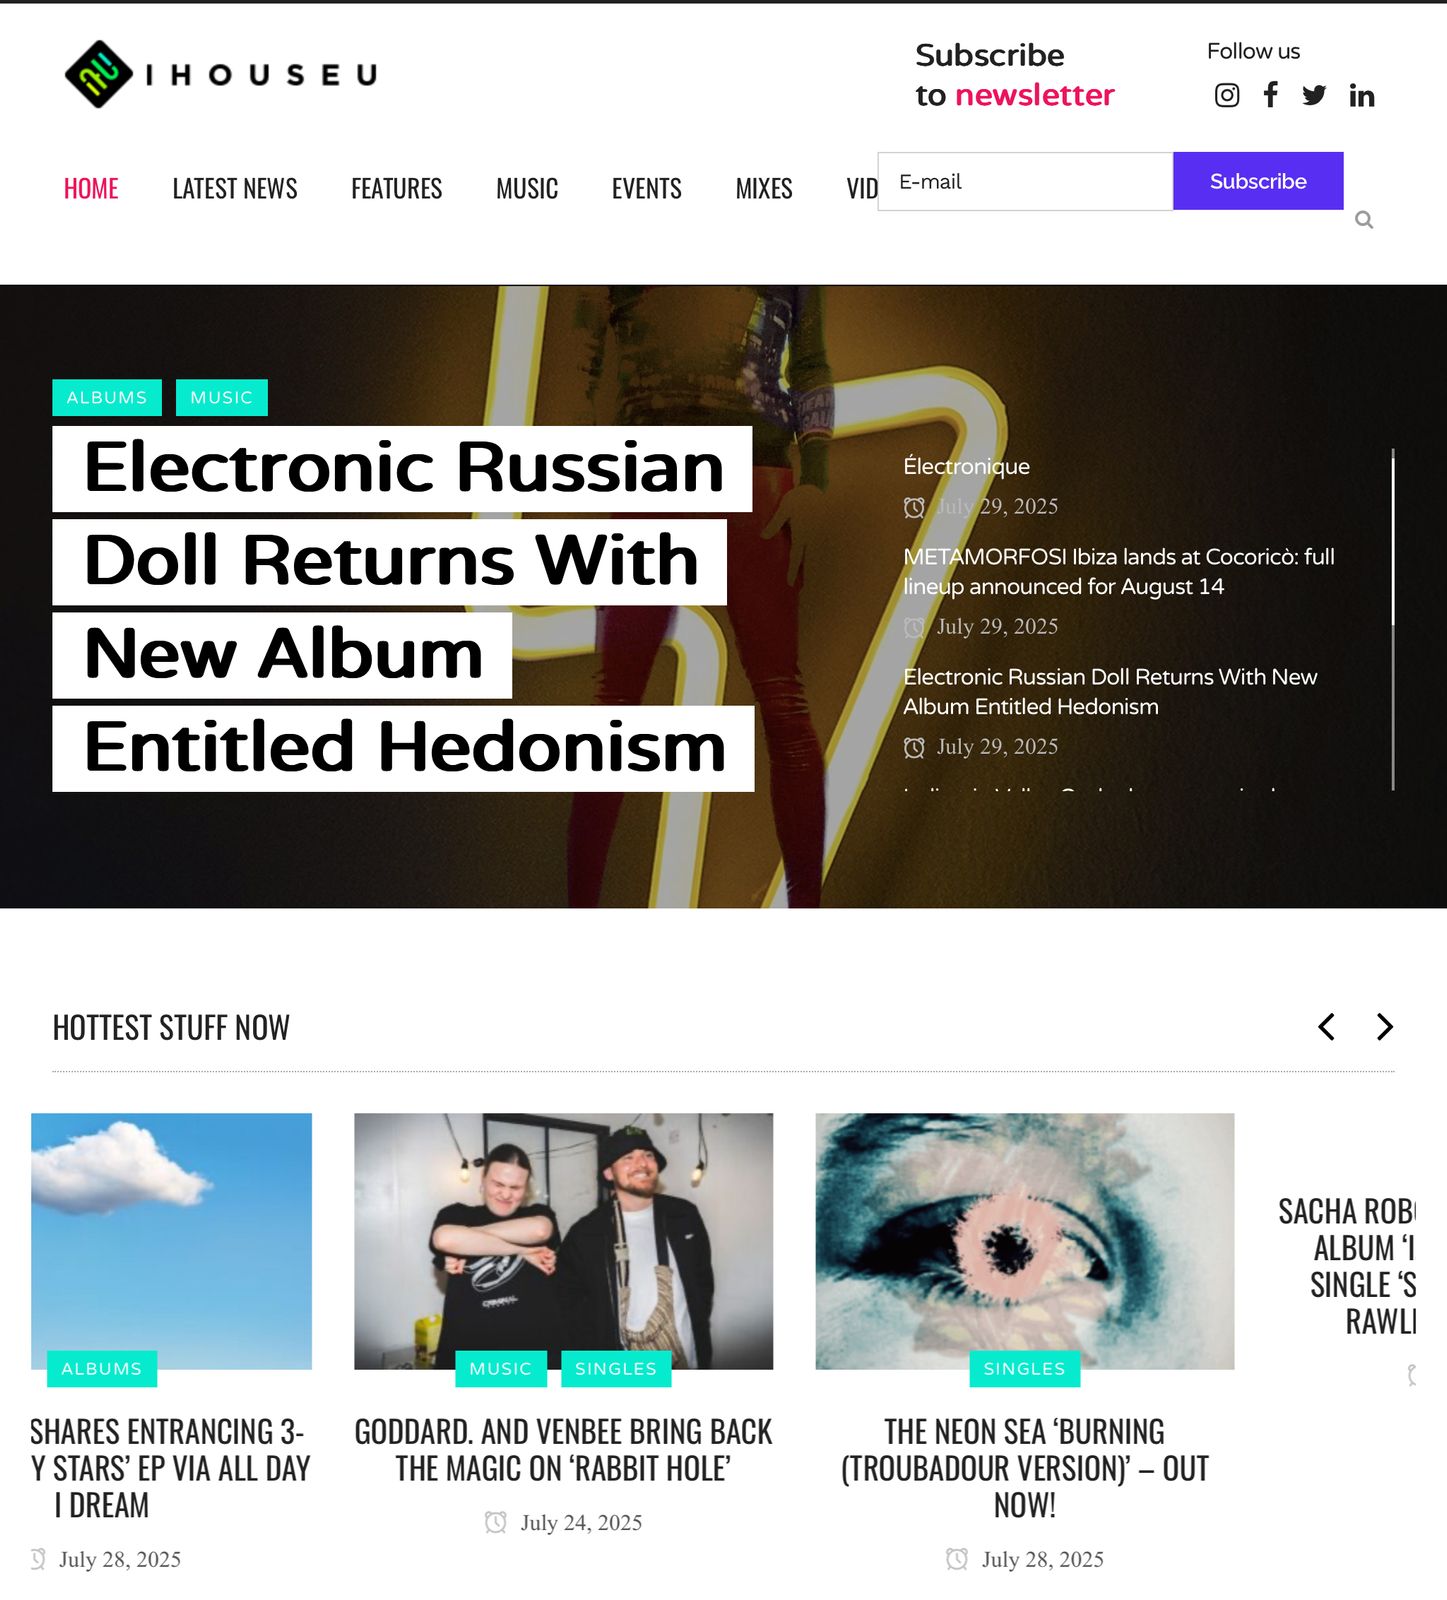
Task: Open the LinkedIn icon link
Action: coord(1362,95)
